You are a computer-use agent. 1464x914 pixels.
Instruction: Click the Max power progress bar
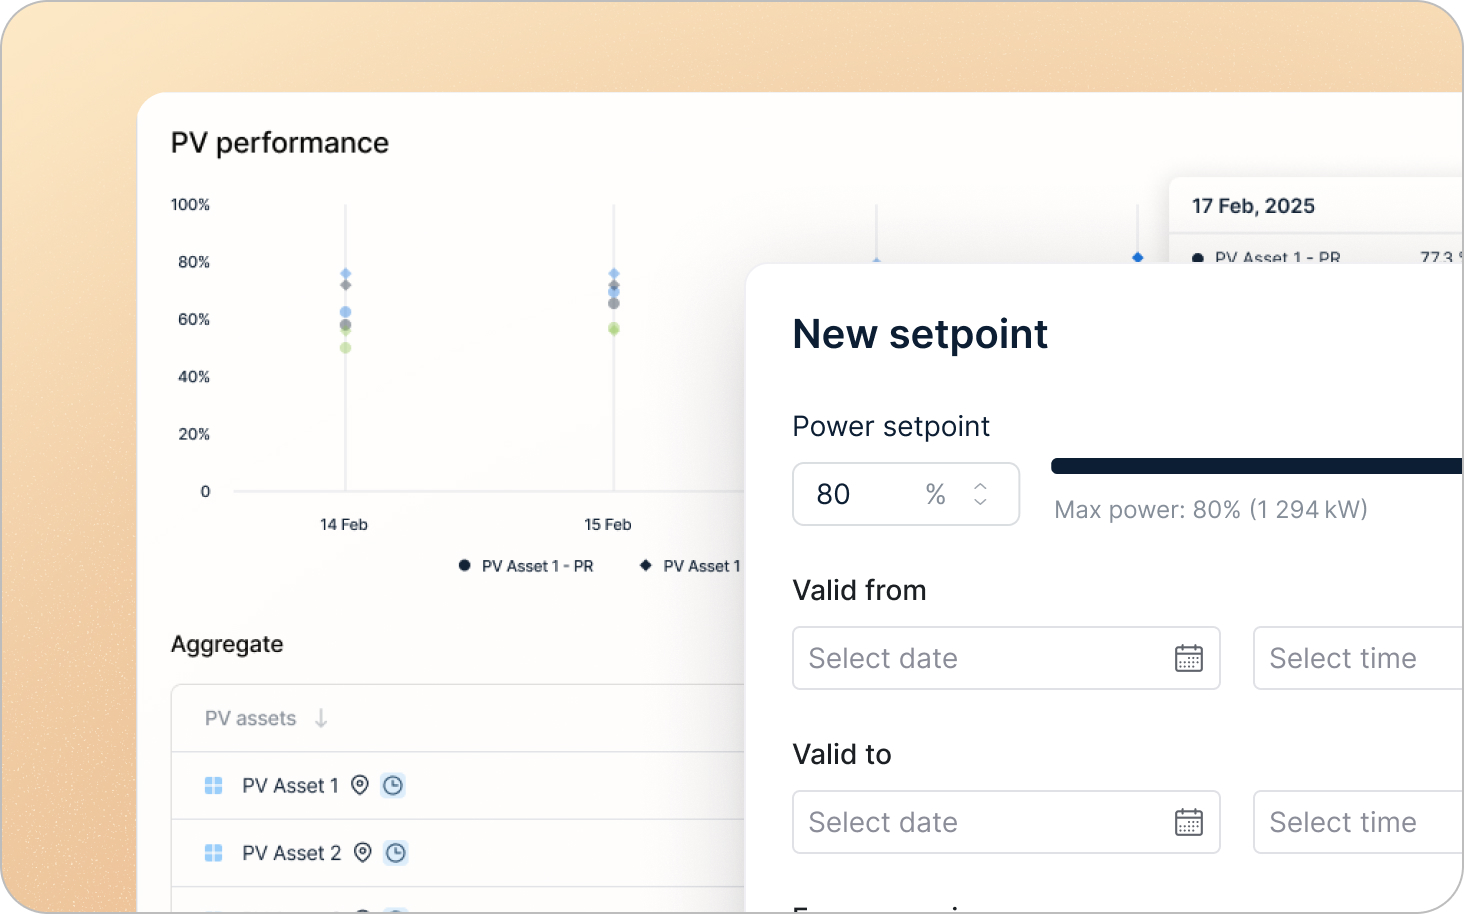[1255, 465]
